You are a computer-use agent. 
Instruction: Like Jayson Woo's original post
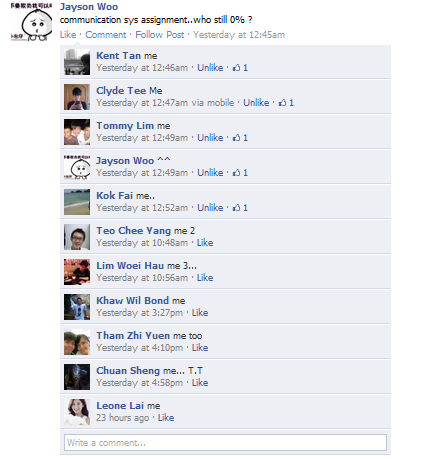tap(68, 35)
